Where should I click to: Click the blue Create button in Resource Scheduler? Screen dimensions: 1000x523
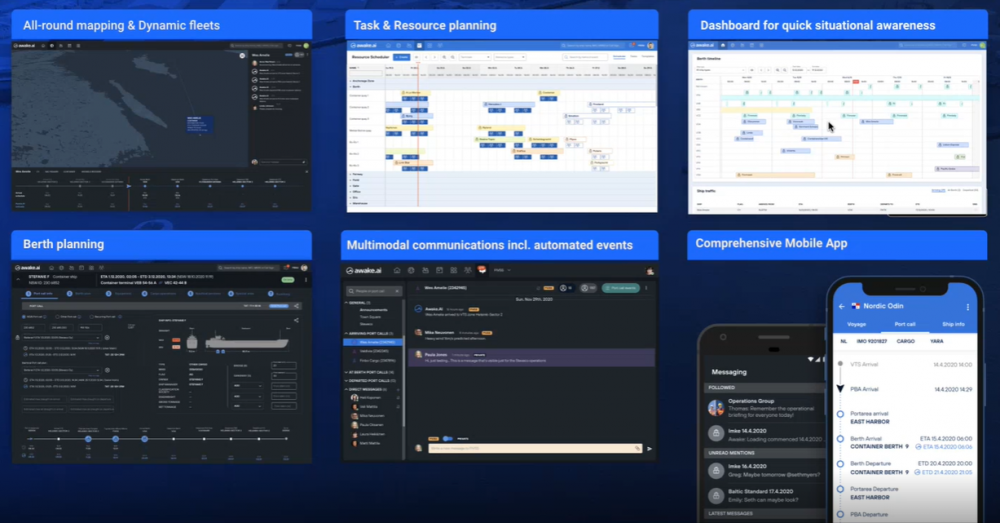(403, 58)
